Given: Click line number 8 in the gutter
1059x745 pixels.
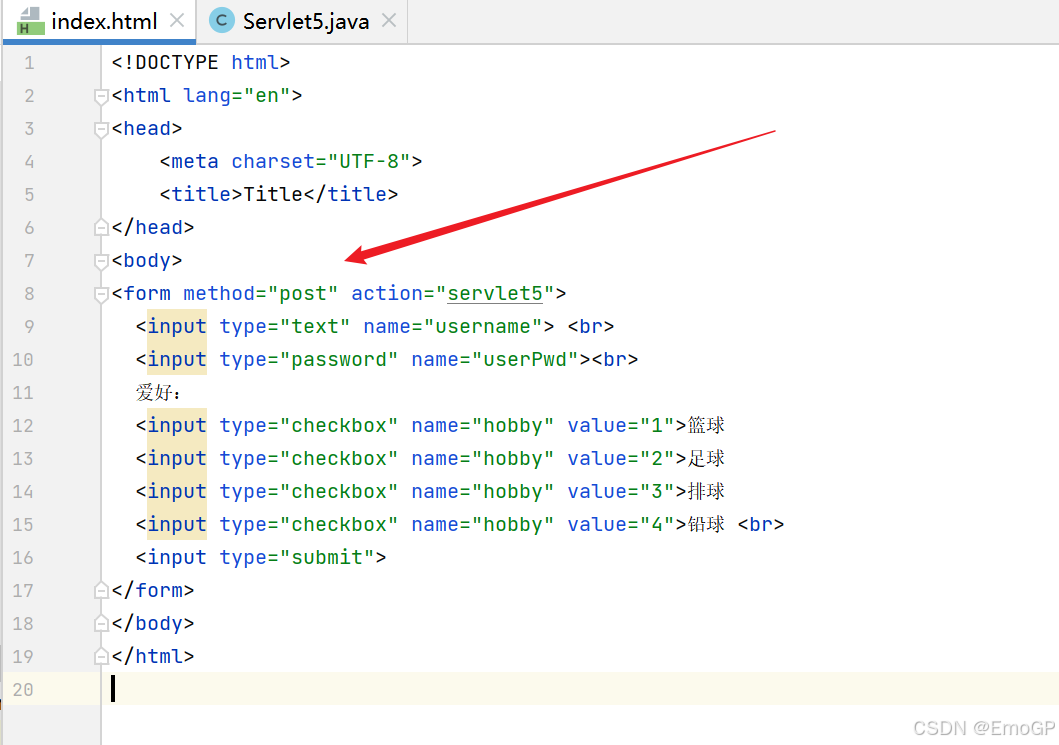Looking at the screenshot, I should (29, 294).
